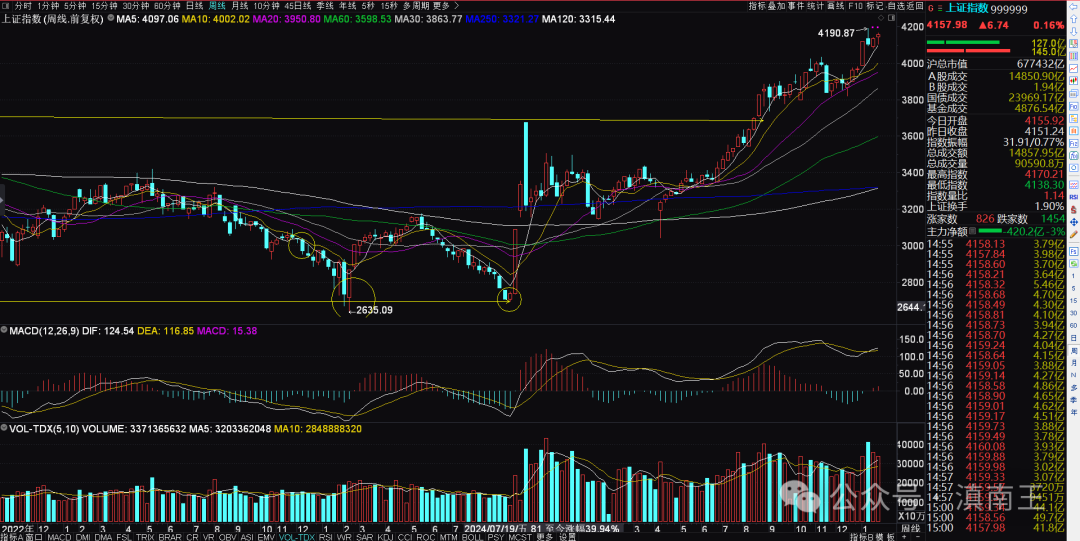
Task: Click the 主力净额 green bar indicator
Action: [990, 231]
